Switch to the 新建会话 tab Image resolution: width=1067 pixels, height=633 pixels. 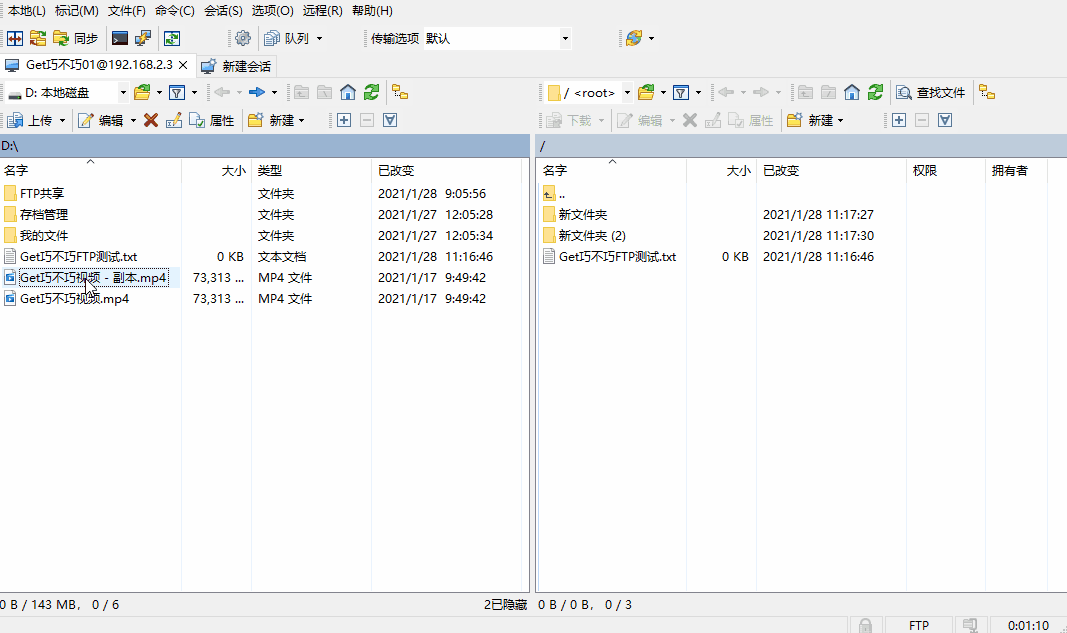pyautogui.click(x=237, y=66)
